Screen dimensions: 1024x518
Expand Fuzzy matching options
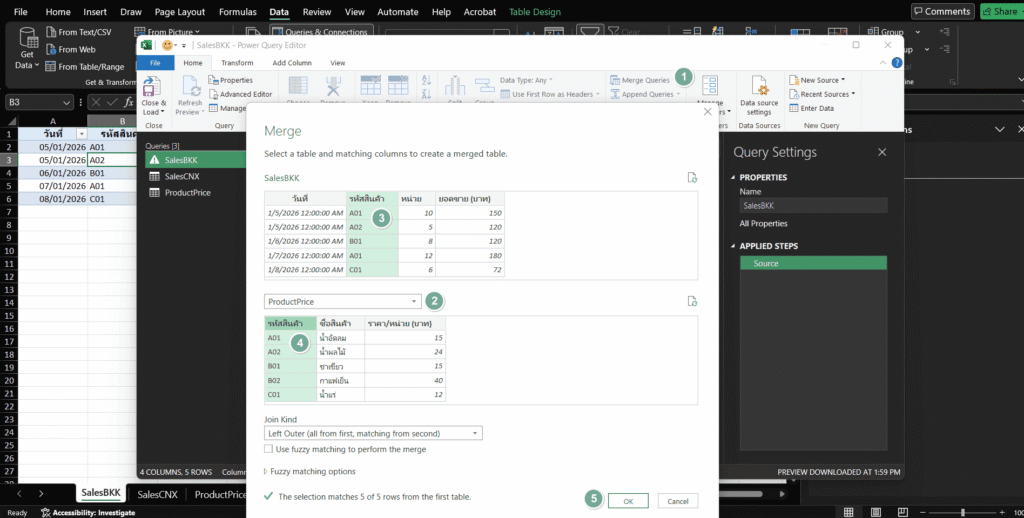pyautogui.click(x=310, y=472)
